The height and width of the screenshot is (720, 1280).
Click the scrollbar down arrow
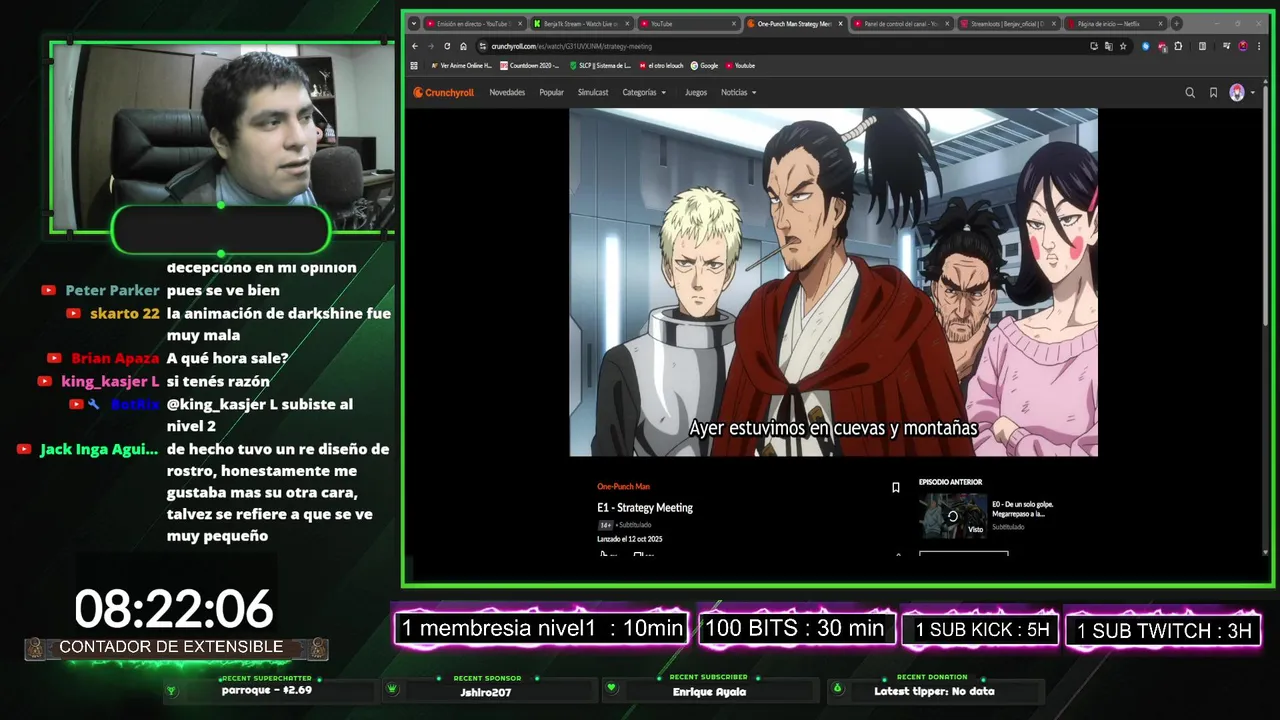[x=1266, y=552]
